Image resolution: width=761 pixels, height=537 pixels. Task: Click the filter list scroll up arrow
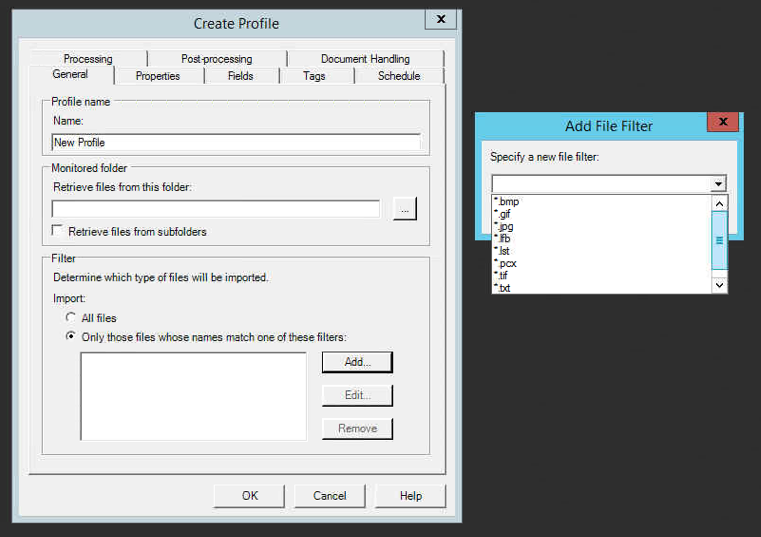click(x=719, y=203)
